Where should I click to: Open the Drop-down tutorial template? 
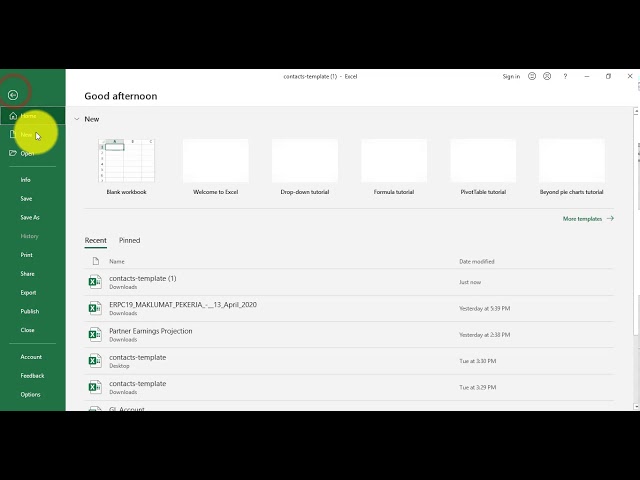pyautogui.click(x=304, y=167)
